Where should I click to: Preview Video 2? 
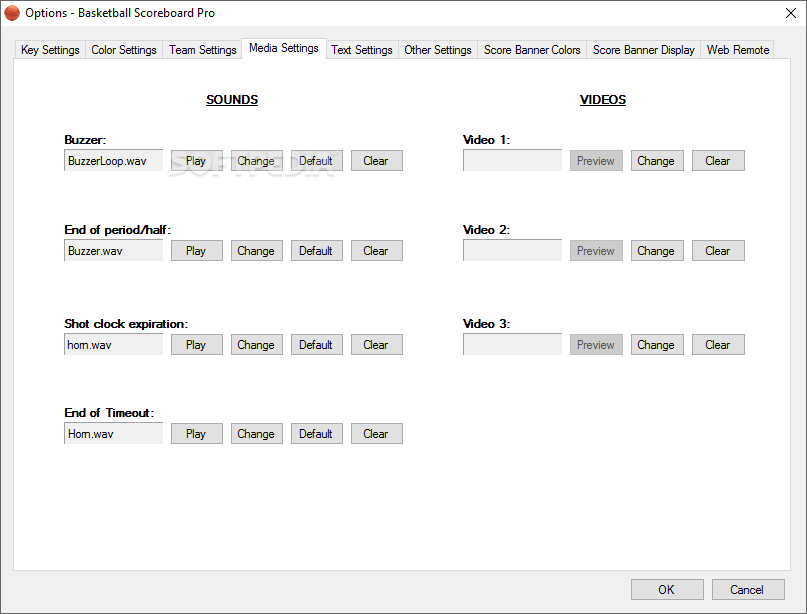coord(596,251)
